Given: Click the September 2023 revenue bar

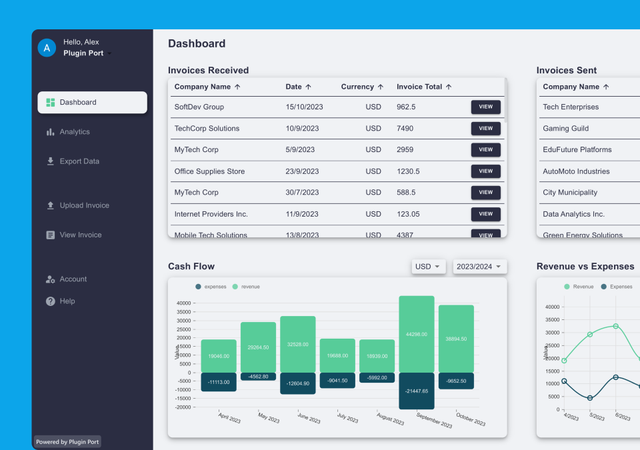Looking at the screenshot, I should point(417,334).
